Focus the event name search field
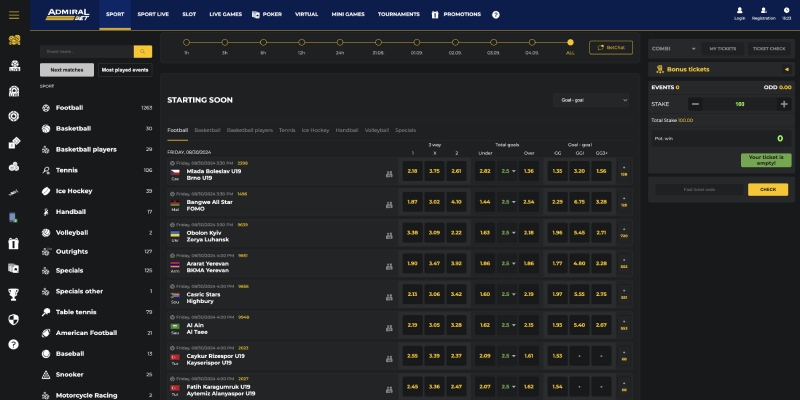Image resolution: width=800 pixels, height=400 pixels. pos(87,52)
